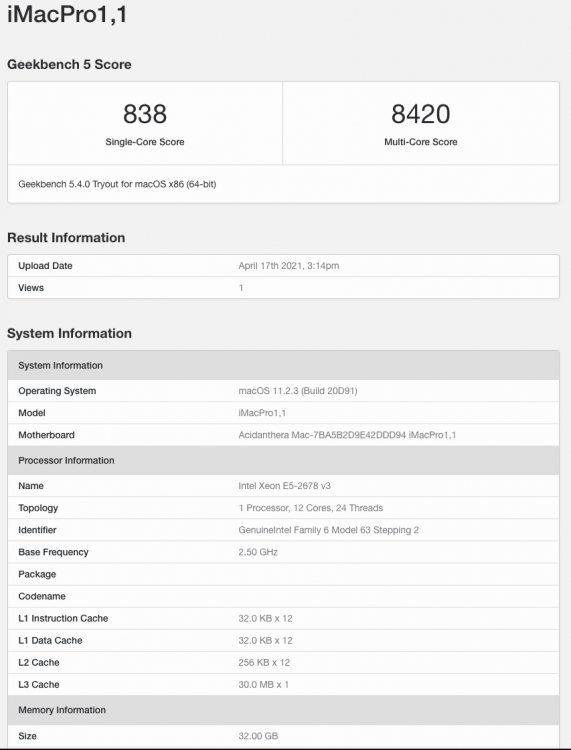Click the Multi-Core Score label
The image size is (571, 750).
421,142
